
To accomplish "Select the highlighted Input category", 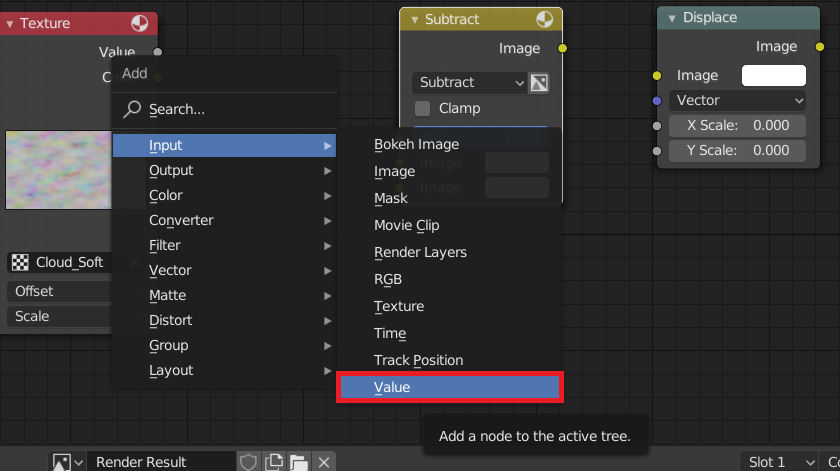I will pos(224,145).
